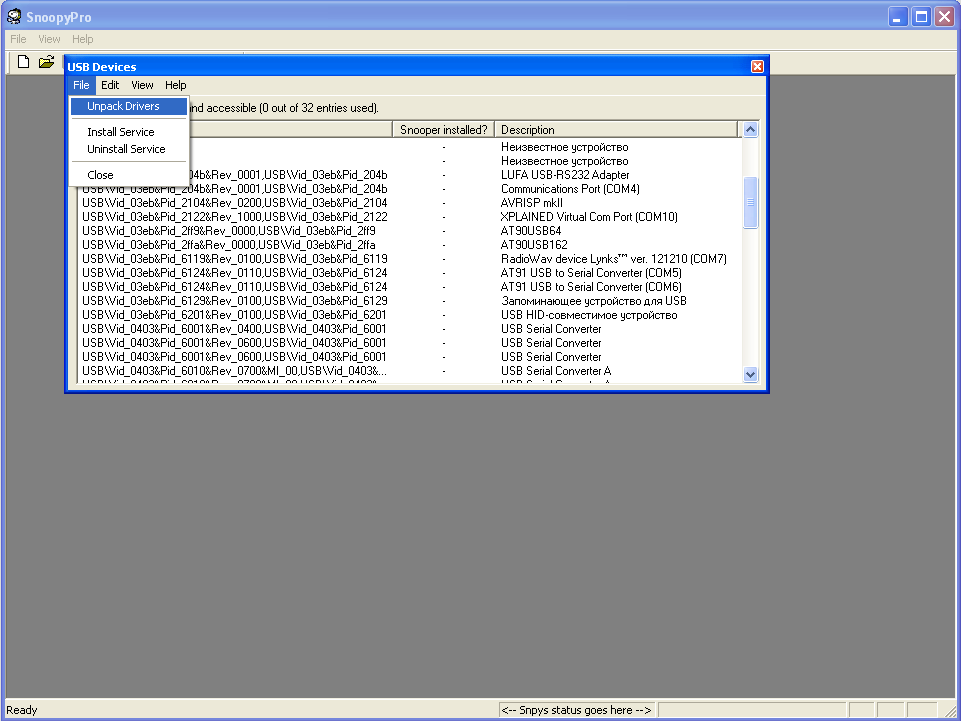961x721 pixels.
Task: Click the SnoopyPro title bar app icon
Action: [14, 16]
